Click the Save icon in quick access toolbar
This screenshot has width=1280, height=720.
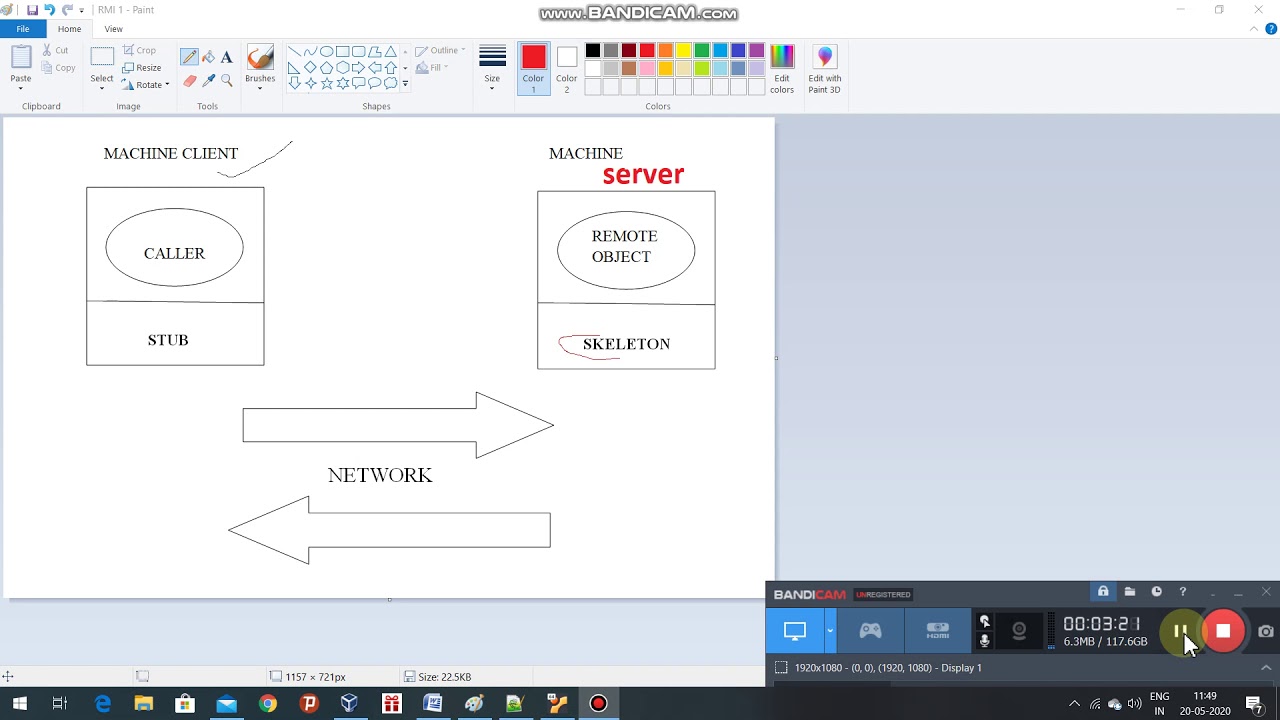pos(32,10)
